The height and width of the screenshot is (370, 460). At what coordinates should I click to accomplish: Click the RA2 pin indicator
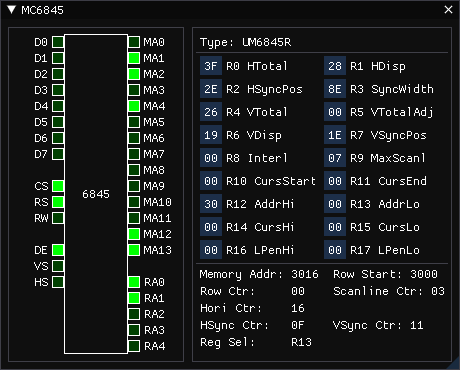[x=134, y=314]
